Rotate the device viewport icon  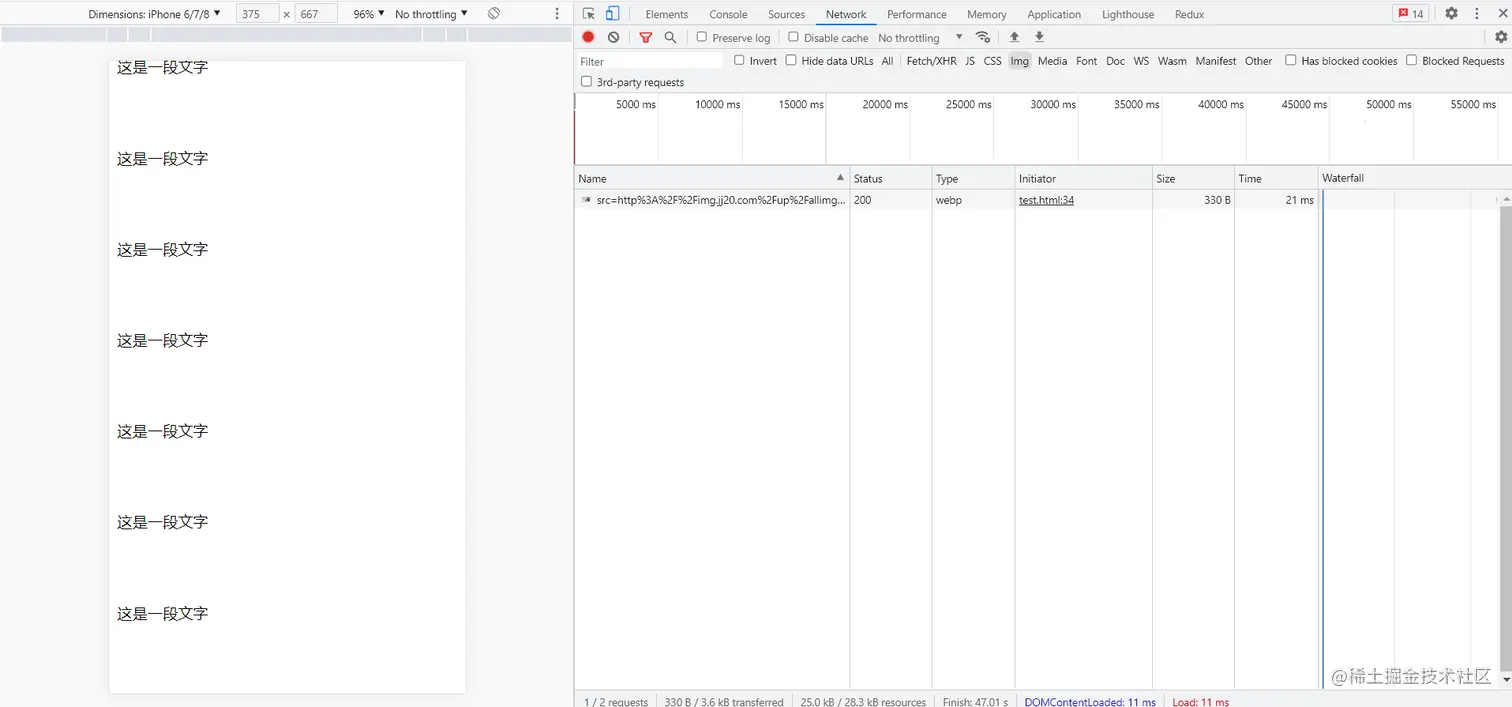point(494,14)
